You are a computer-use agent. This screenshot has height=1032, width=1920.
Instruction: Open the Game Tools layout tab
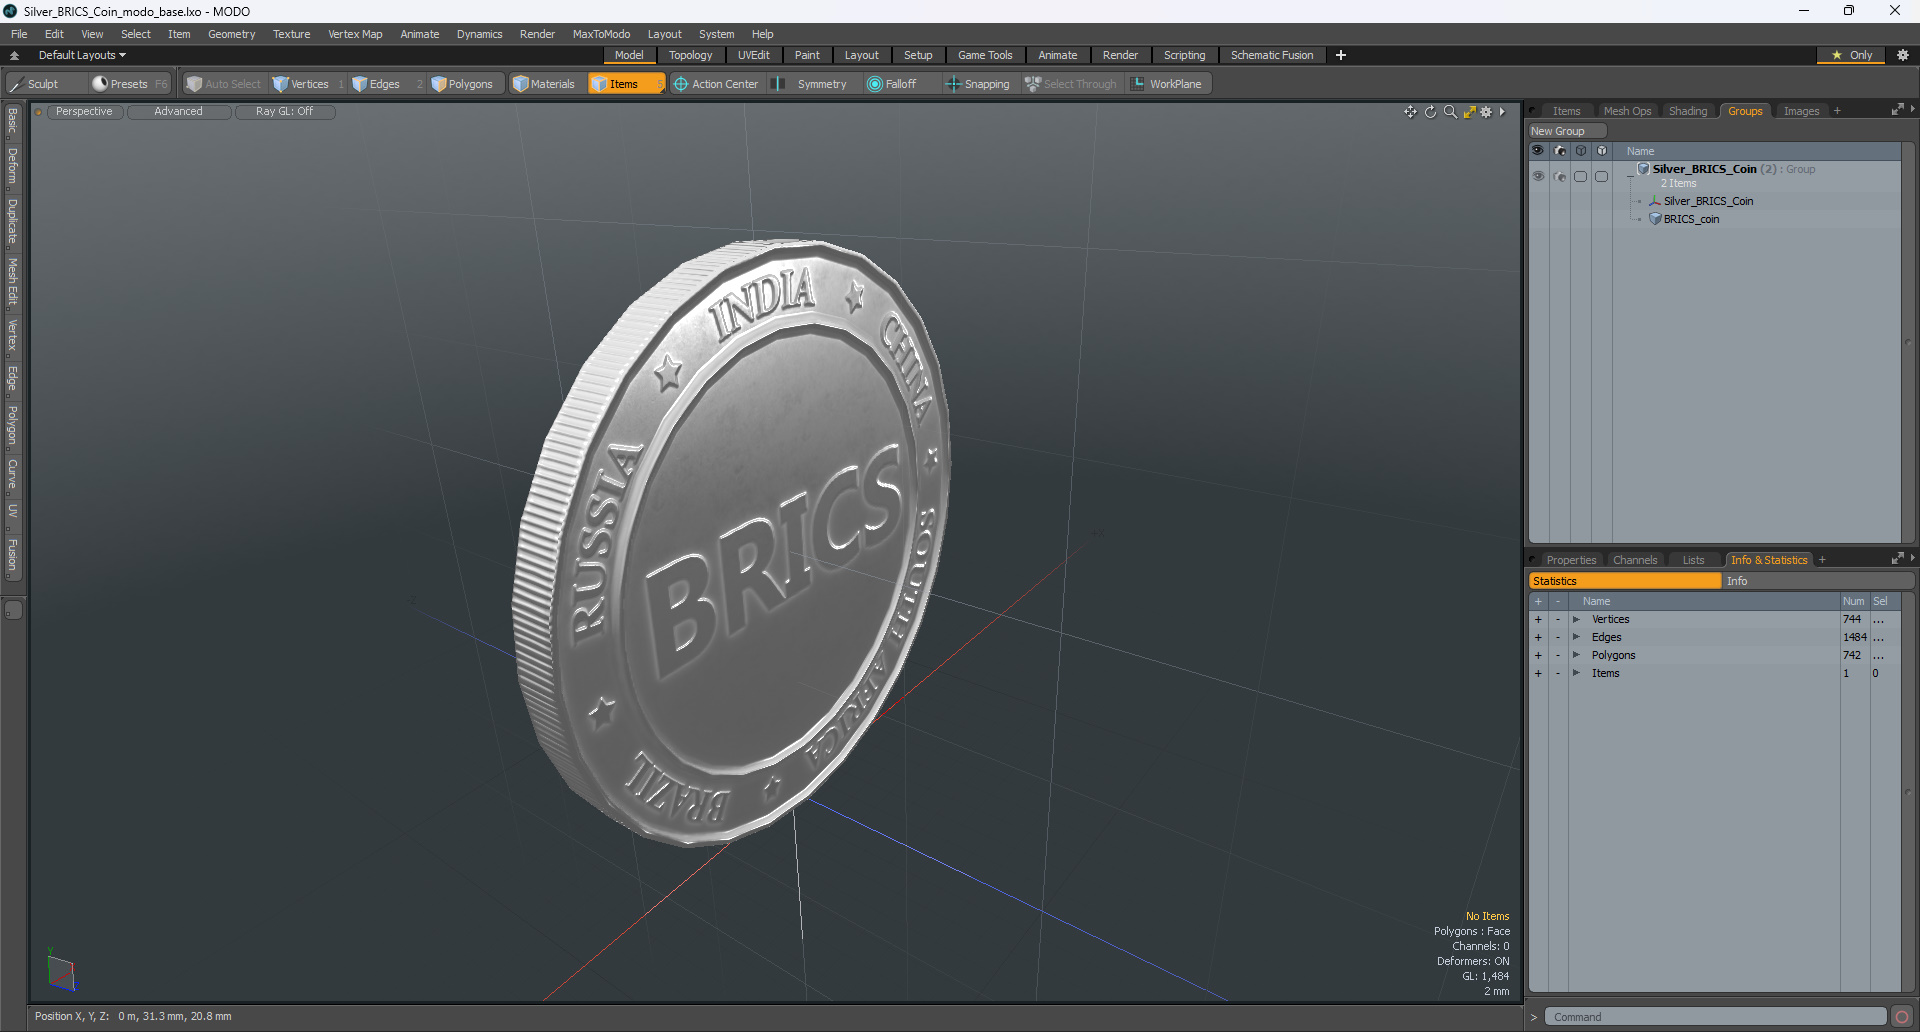click(x=985, y=55)
